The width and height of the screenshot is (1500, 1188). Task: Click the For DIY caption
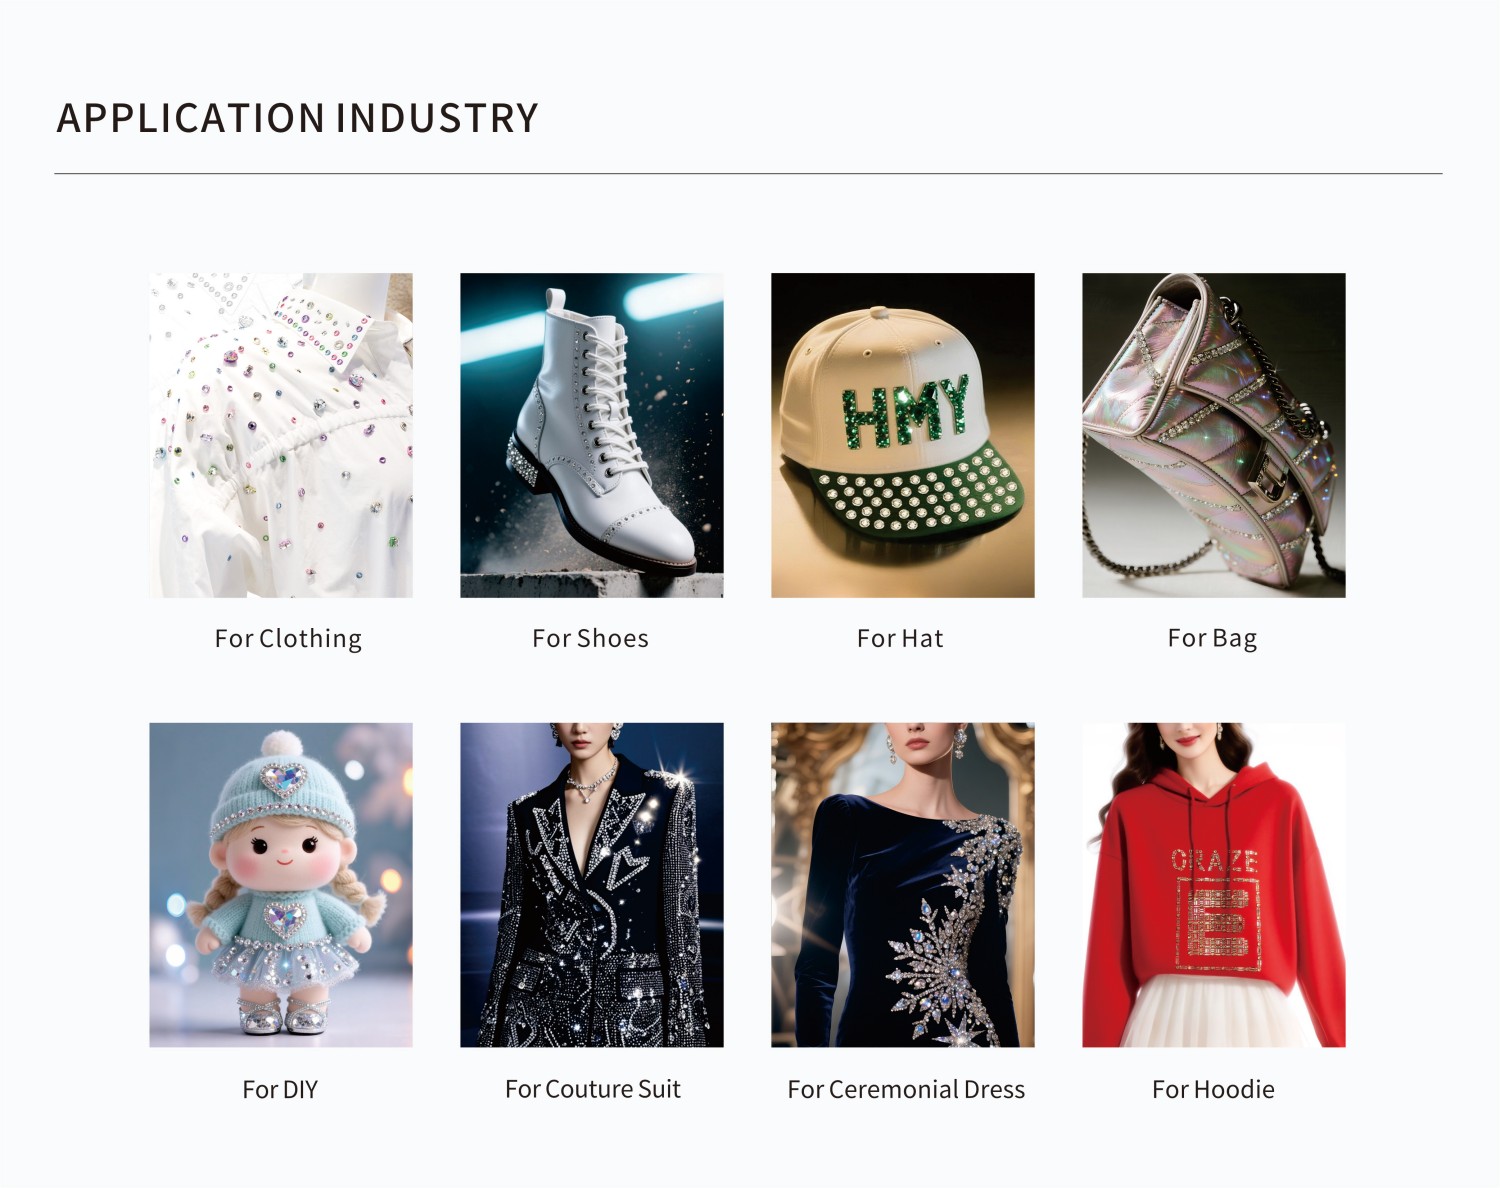280,1089
